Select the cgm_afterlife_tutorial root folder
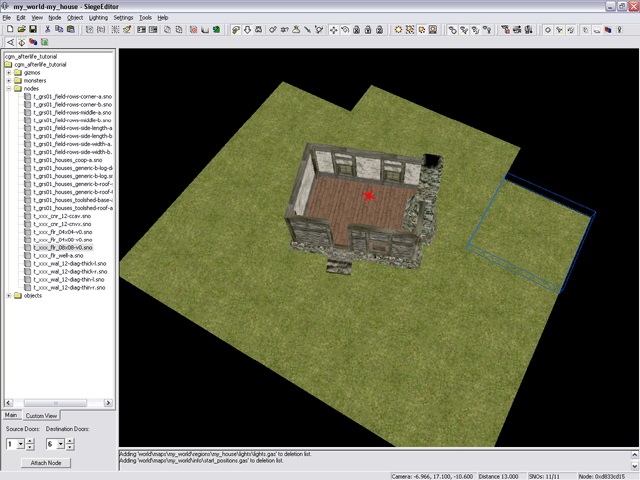 pos(40,64)
